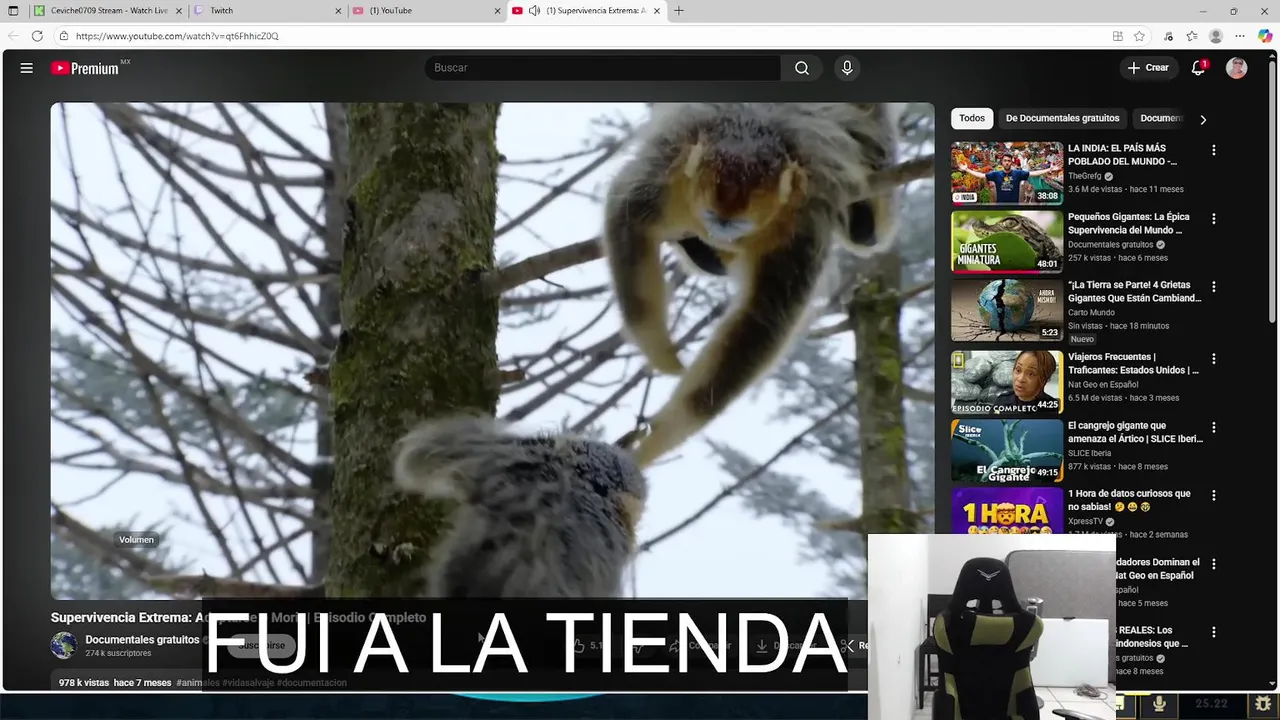Open options for 1 Hora de datos curiosos
The height and width of the screenshot is (720, 1280).
pos(1214,495)
